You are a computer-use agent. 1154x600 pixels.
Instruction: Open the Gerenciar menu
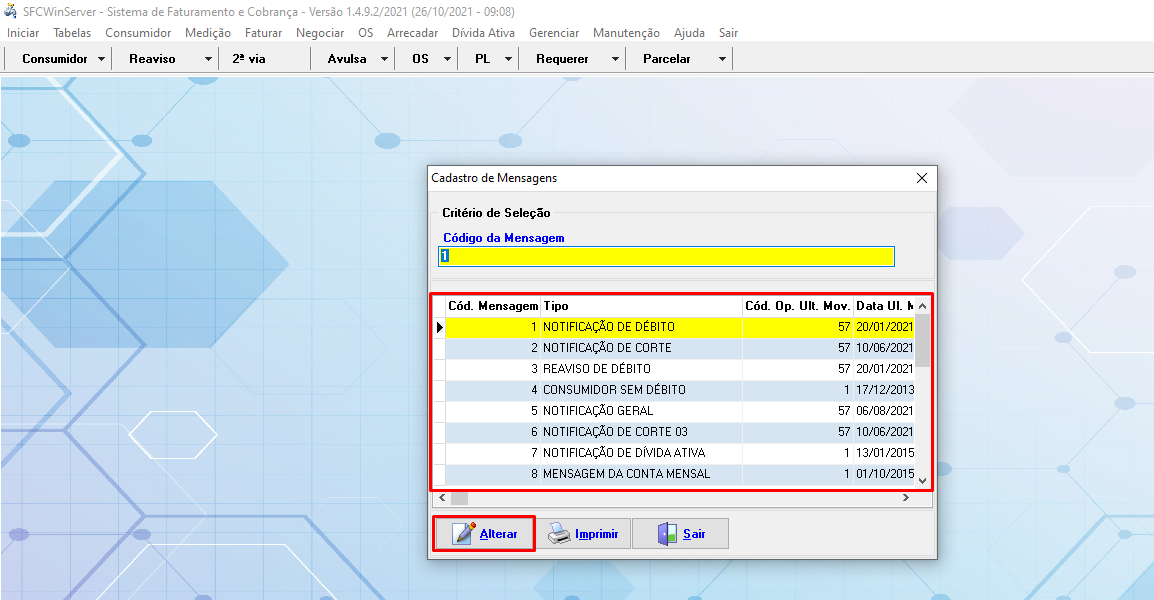pyautogui.click(x=554, y=33)
